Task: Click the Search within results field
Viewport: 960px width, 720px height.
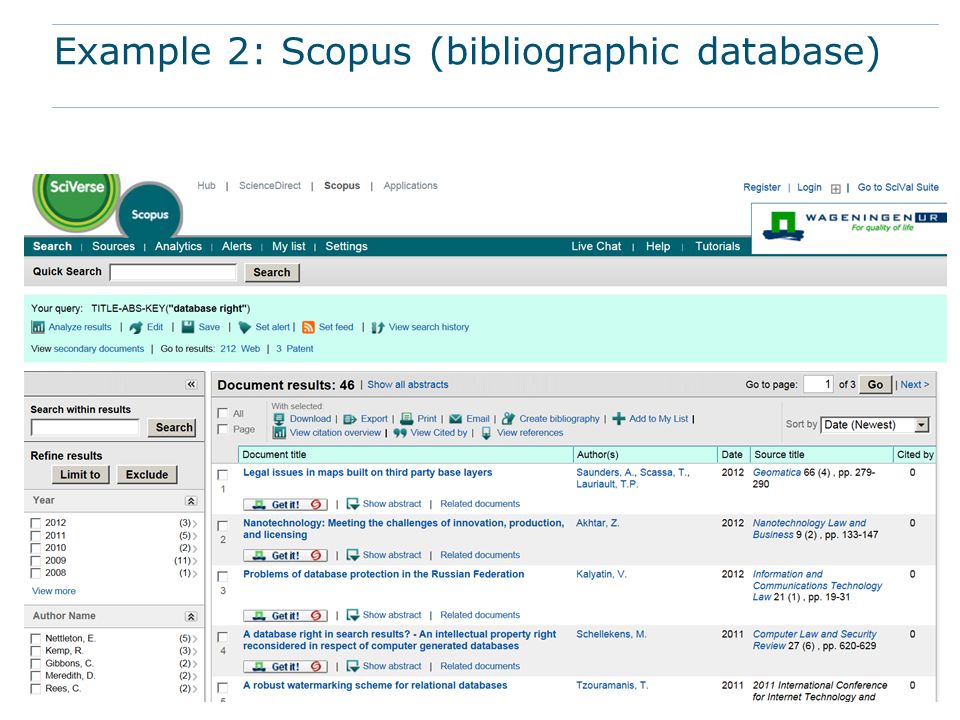Action: click(x=85, y=427)
